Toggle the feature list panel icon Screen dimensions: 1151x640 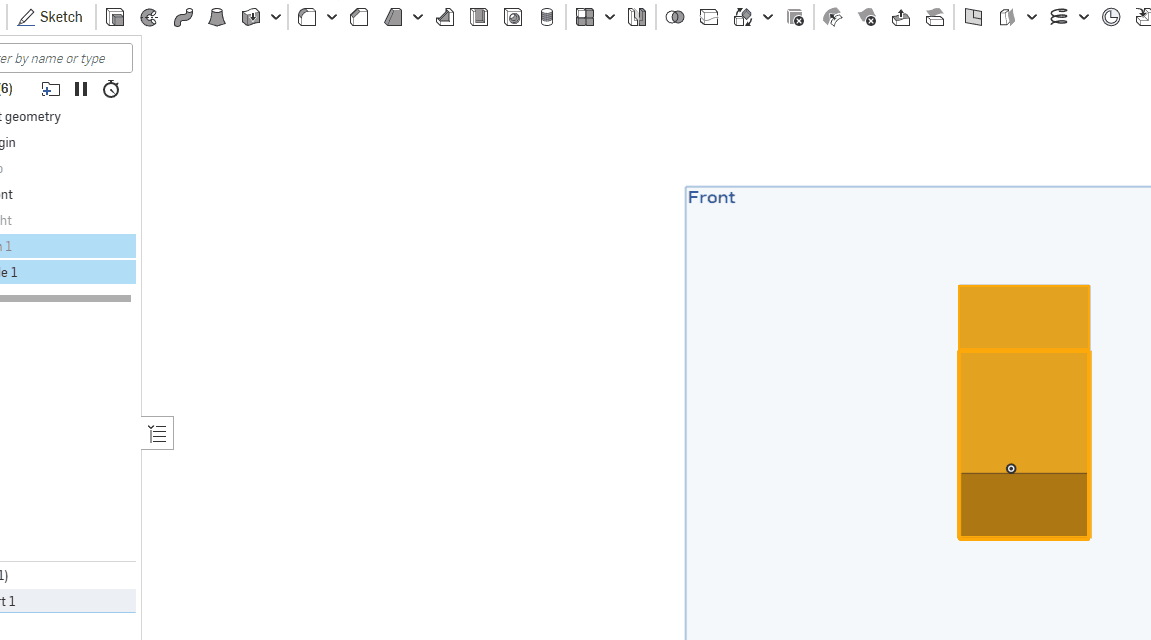157,433
